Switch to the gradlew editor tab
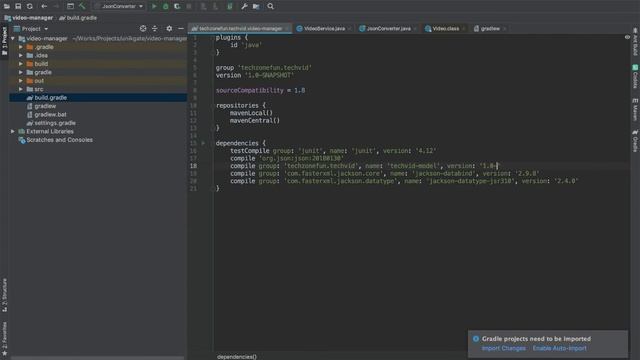The height and width of the screenshot is (360, 640). click(489, 29)
